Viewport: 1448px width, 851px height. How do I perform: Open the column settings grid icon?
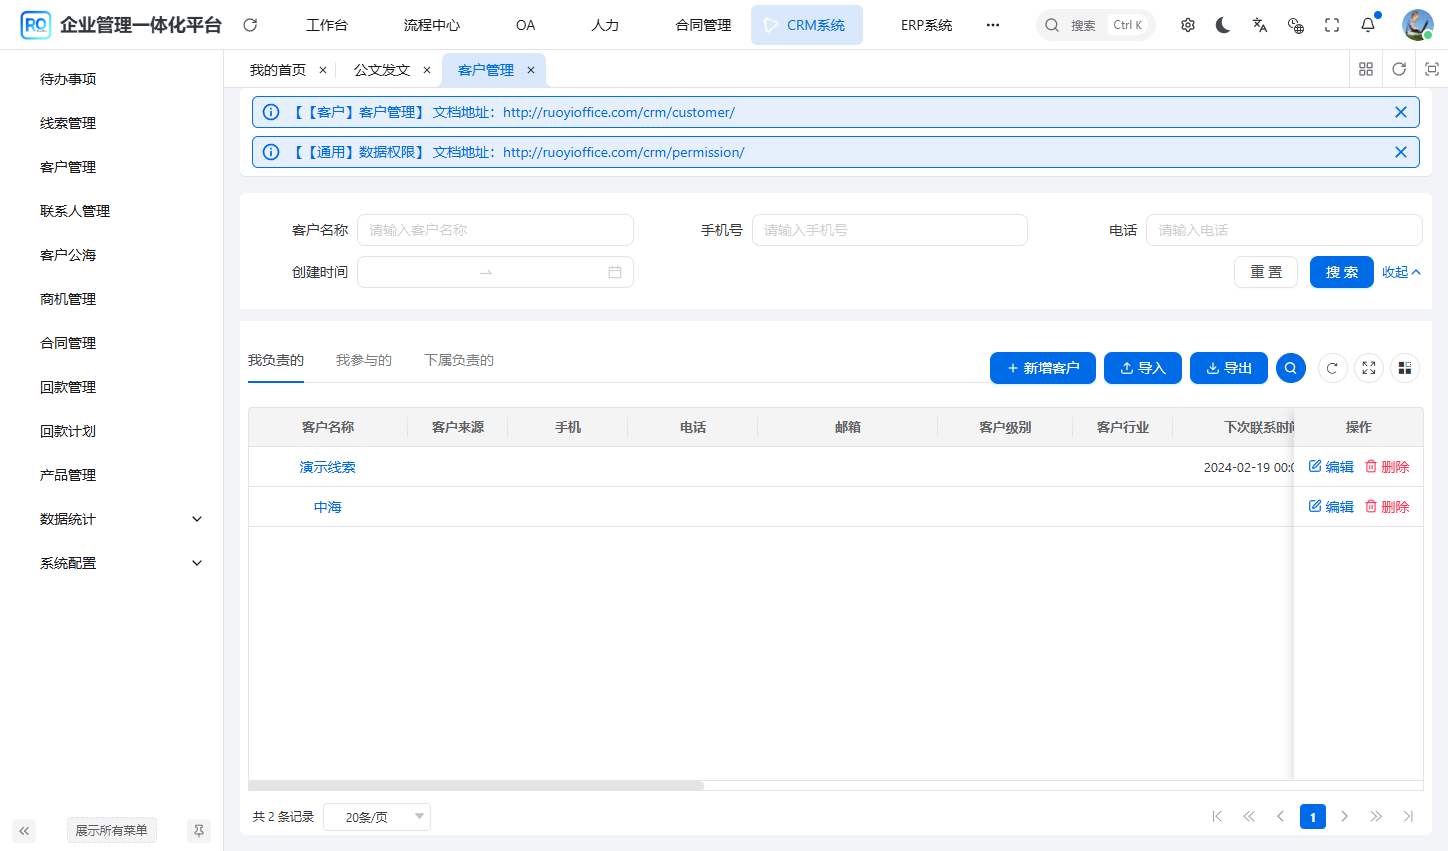tap(1405, 368)
